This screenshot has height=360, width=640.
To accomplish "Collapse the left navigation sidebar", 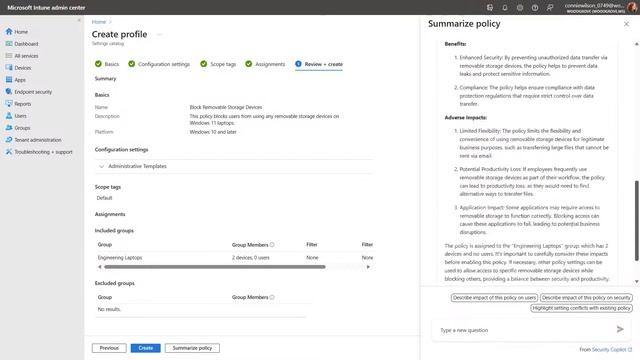I will coord(79,20).
